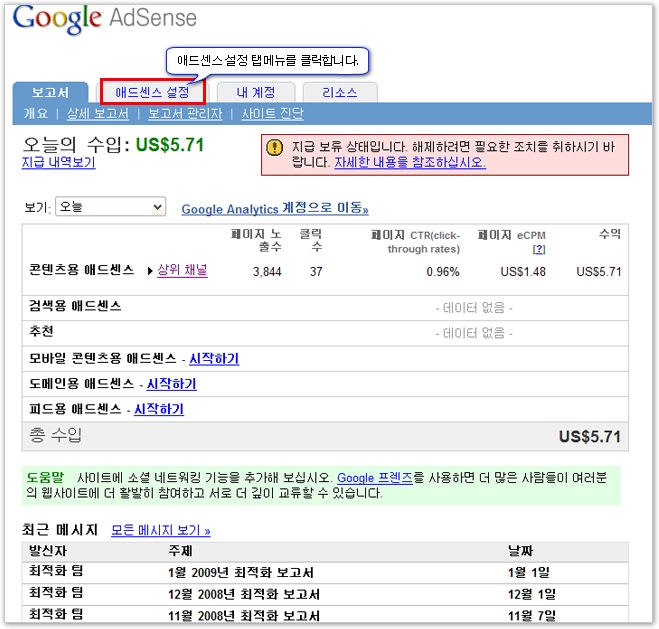Open 모든 메시지 보기 link
Screen dimensions: 659x629
(x=161, y=530)
